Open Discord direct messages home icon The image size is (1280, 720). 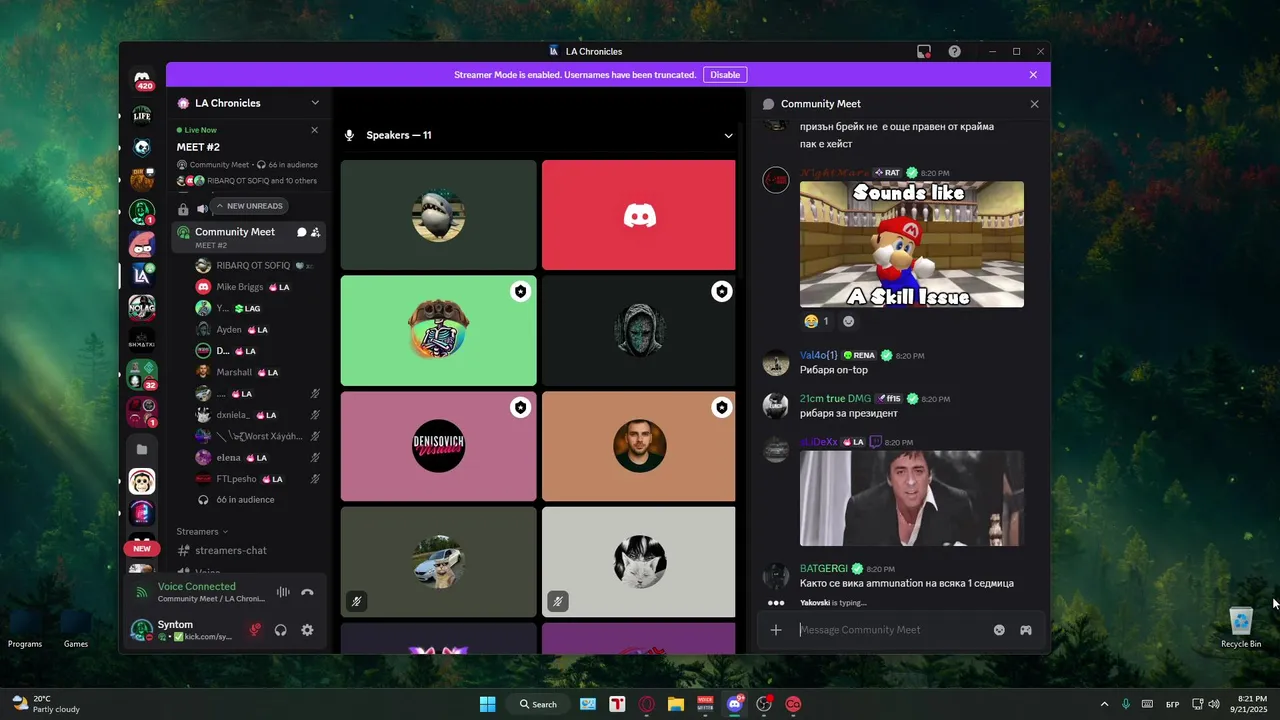(x=142, y=80)
